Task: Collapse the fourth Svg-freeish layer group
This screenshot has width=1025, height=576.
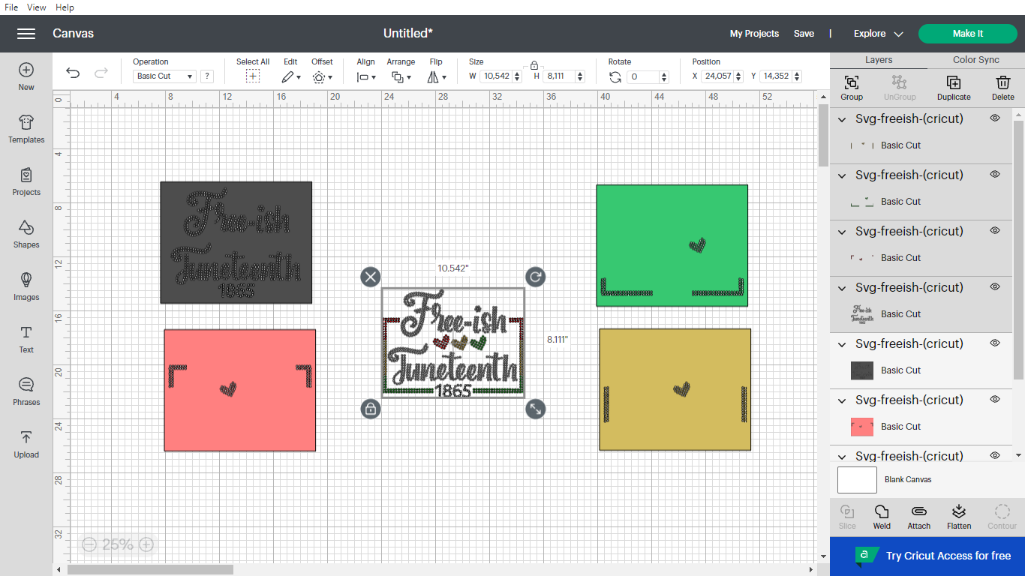Action: [x=842, y=288]
